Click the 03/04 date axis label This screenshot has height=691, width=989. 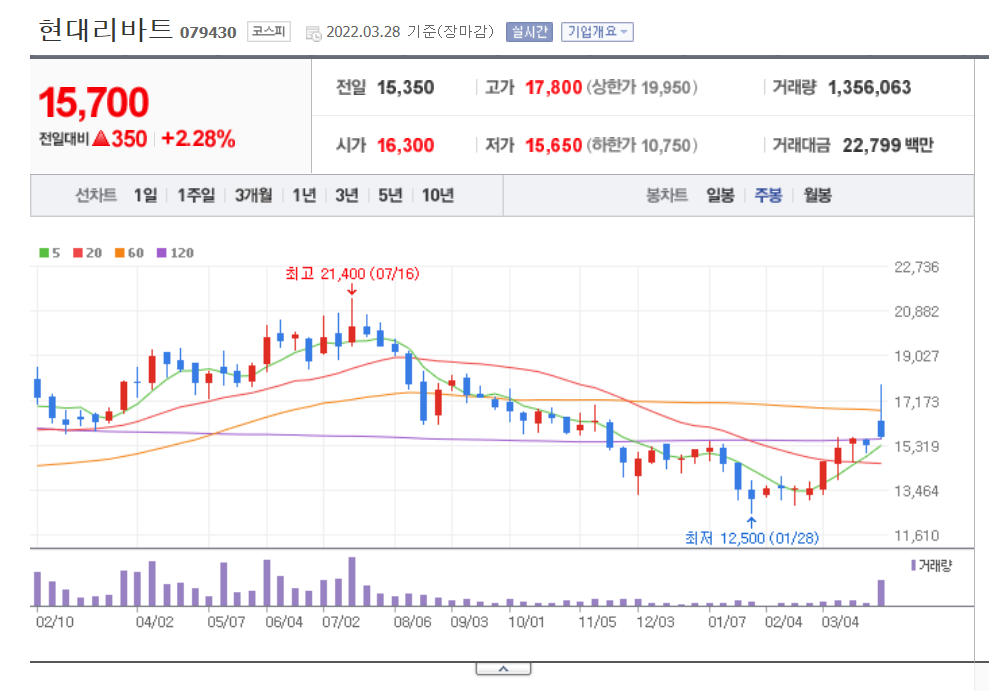pos(840,622)
